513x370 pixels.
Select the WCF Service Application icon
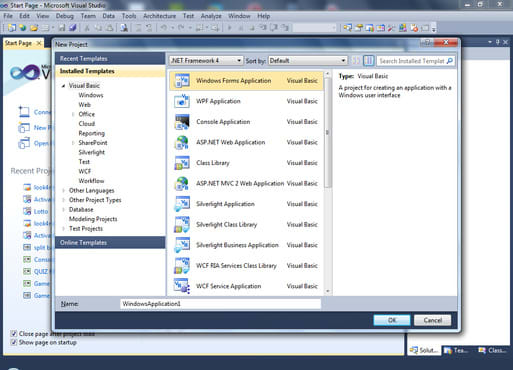tap(182, 286)
